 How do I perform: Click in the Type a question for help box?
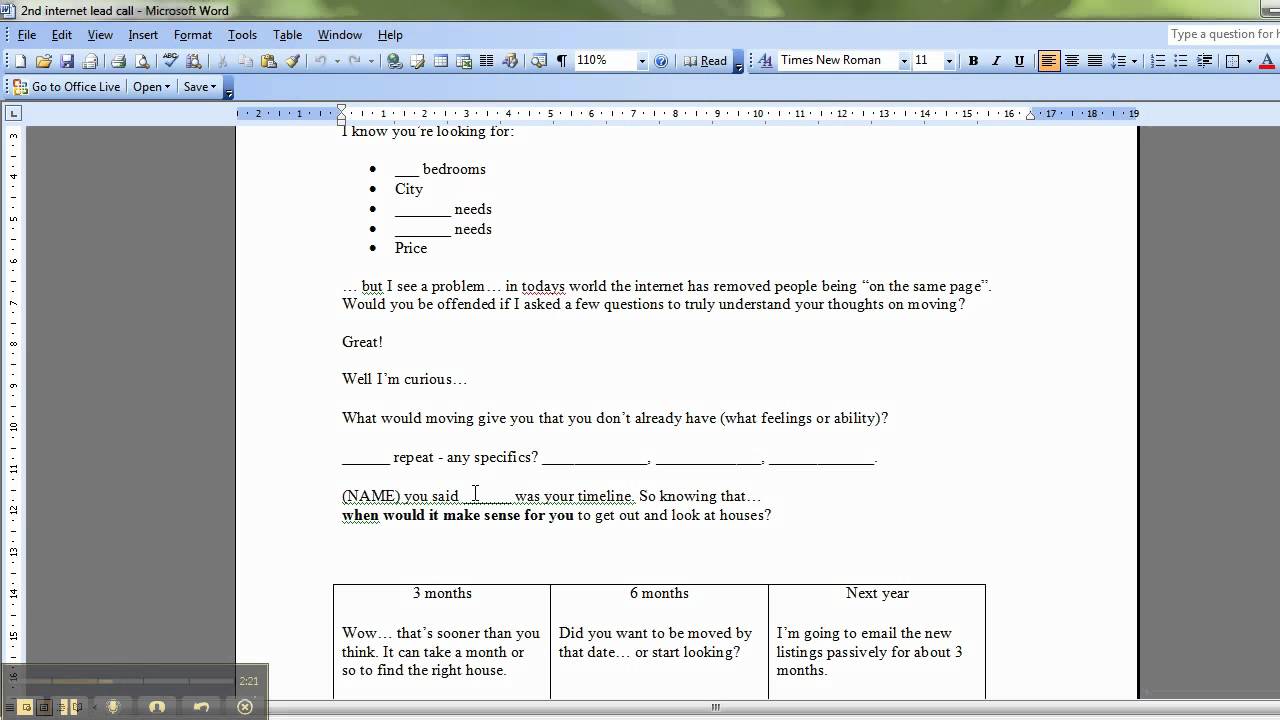point(1223,35)
